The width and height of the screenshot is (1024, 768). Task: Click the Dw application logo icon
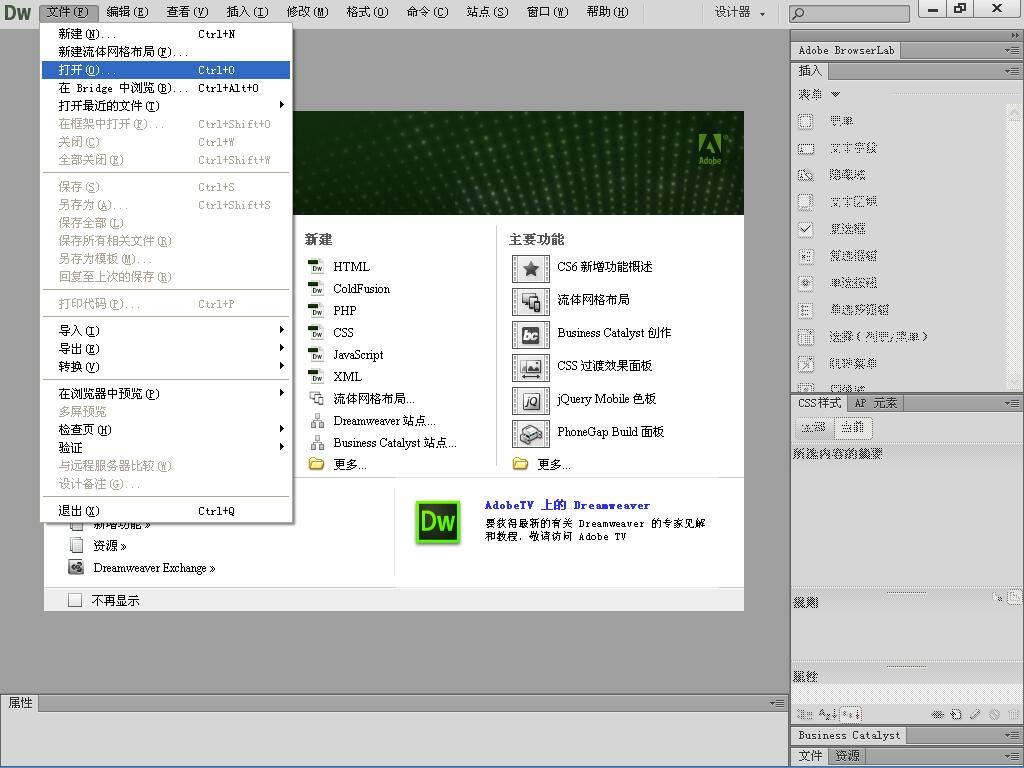17,12
